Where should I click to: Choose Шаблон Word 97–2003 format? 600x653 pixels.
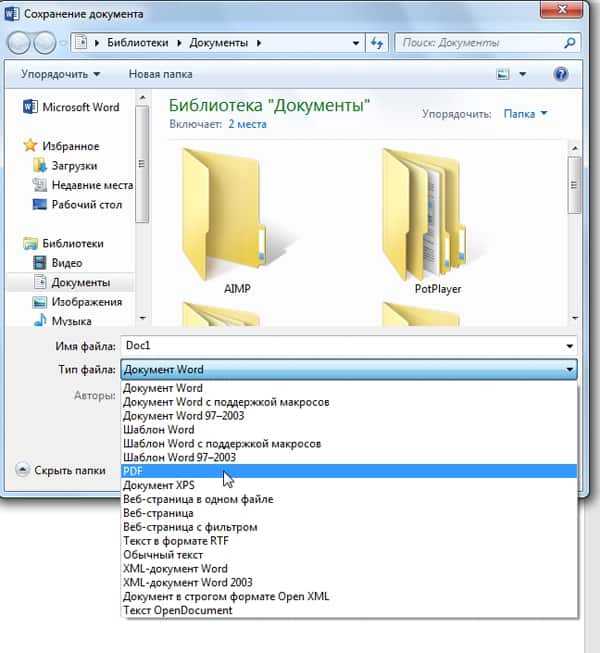tap(349, 458)
